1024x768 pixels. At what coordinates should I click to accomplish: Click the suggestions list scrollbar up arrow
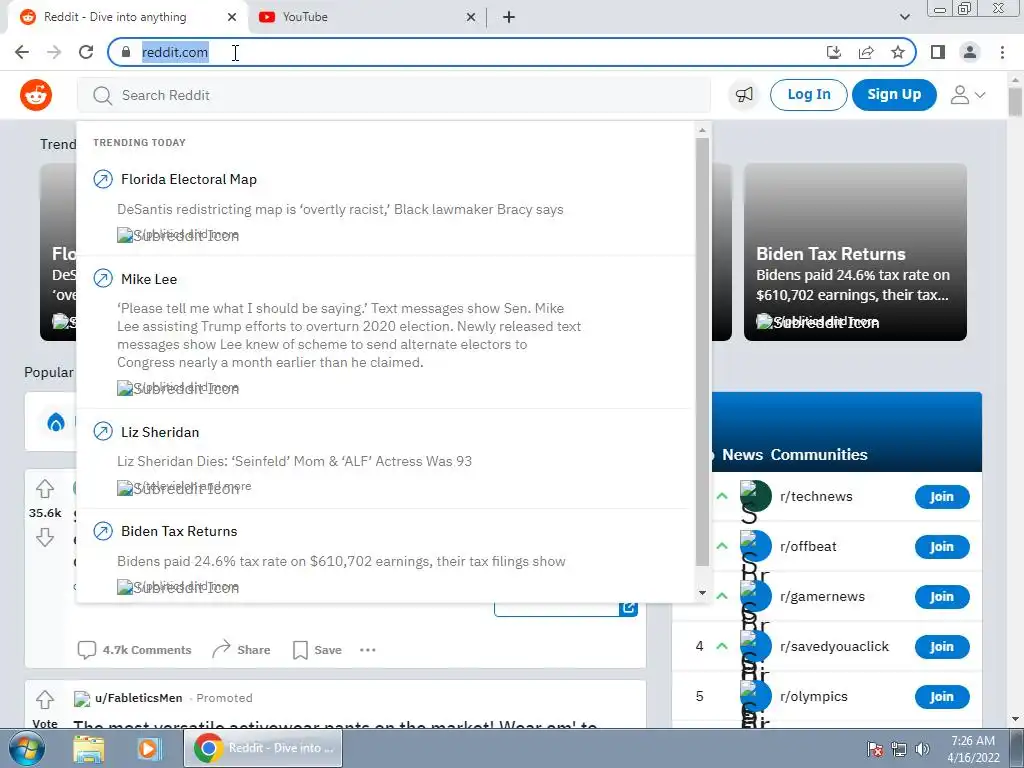[702, 130]
